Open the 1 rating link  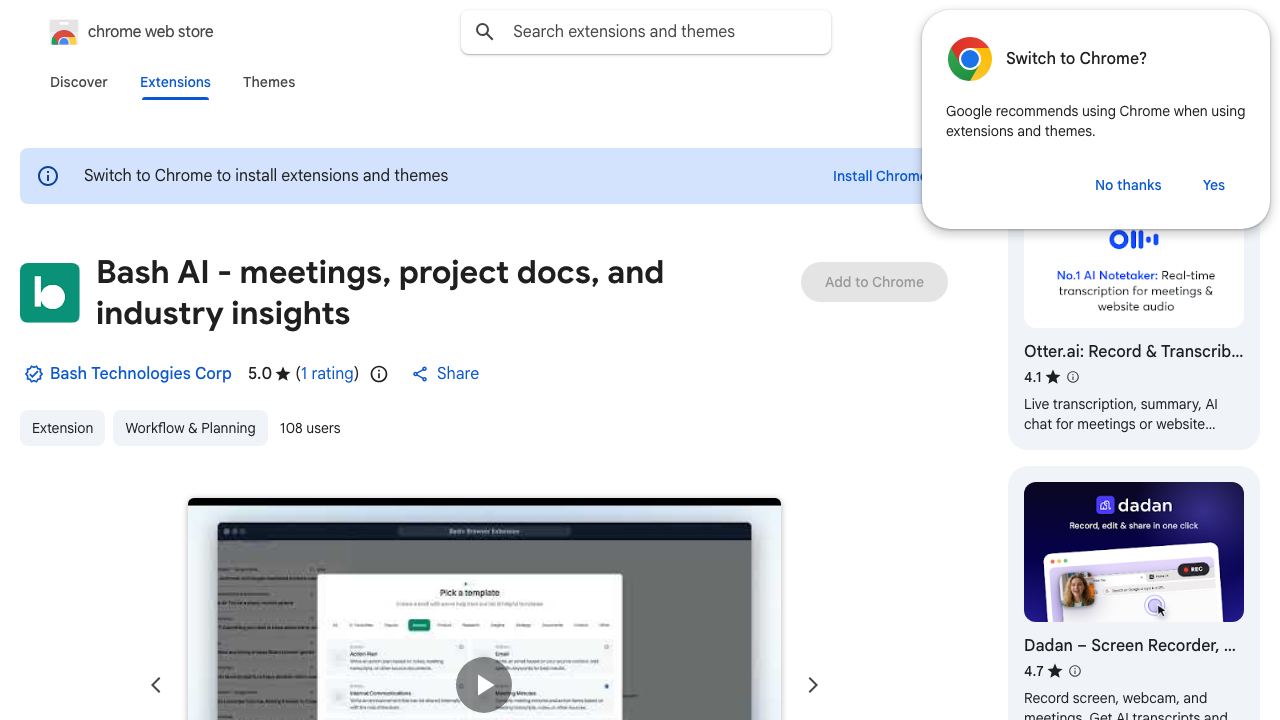[x=328, y=374]
